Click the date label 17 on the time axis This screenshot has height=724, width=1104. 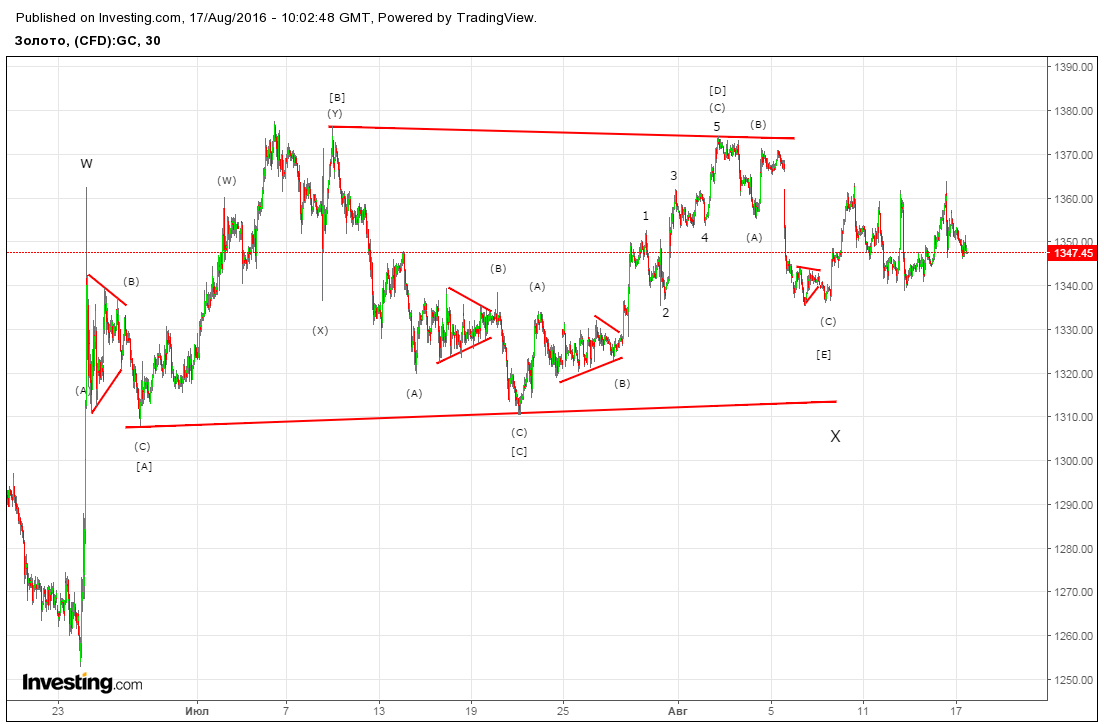point(955,711)
